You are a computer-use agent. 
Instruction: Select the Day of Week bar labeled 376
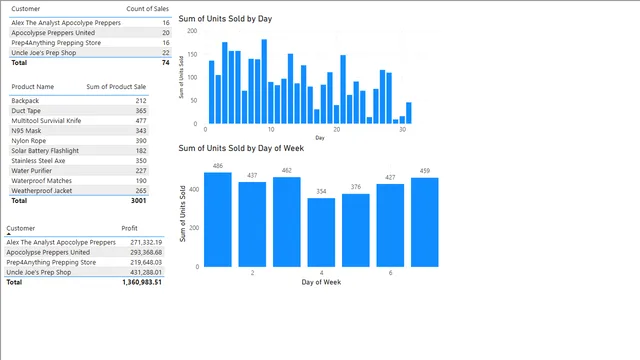[356, 231]
